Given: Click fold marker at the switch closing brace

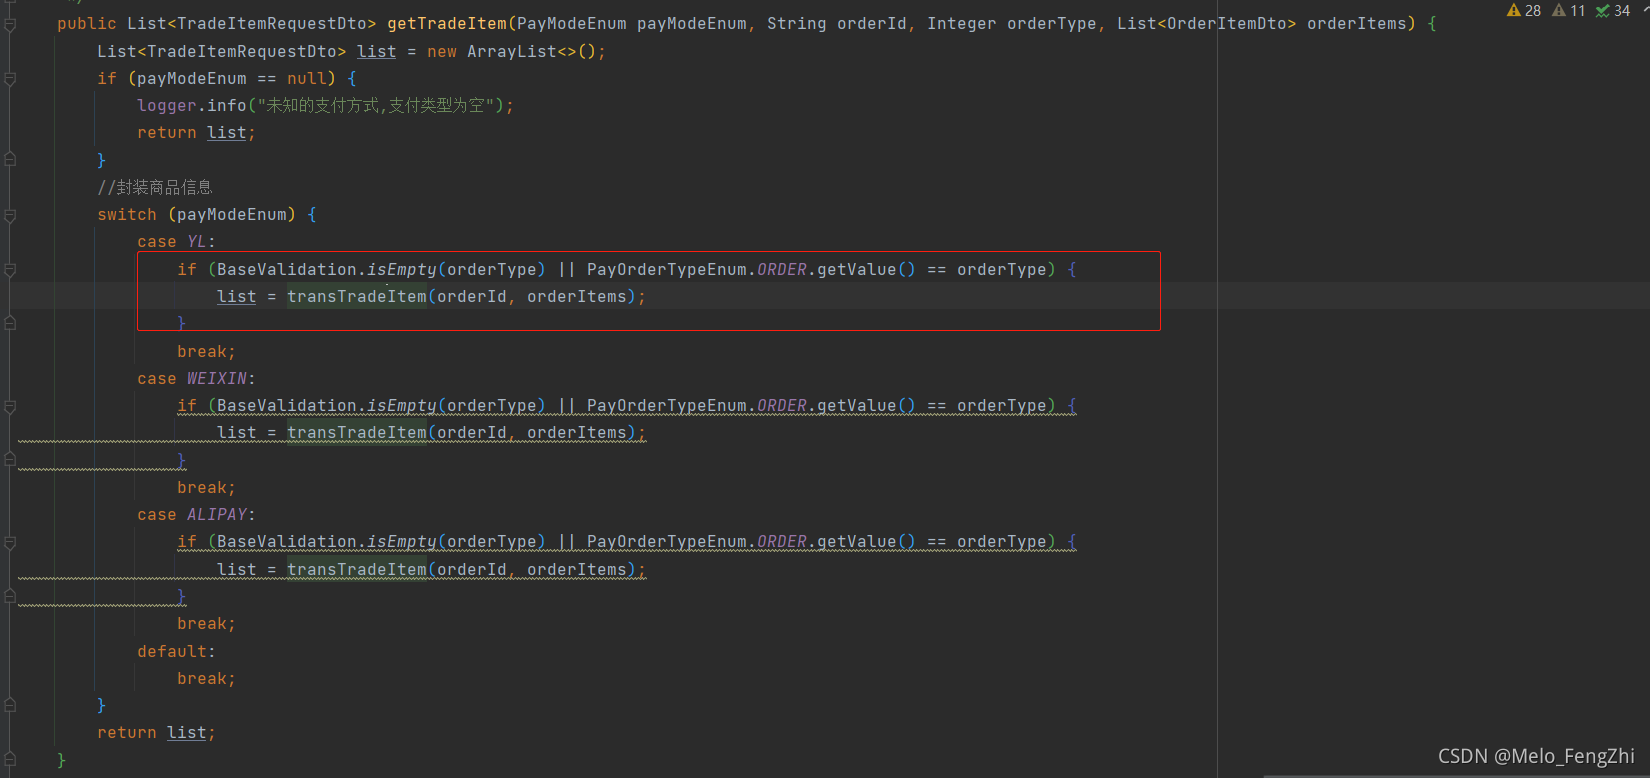Looking at the screenshot, I should (10, 705).
